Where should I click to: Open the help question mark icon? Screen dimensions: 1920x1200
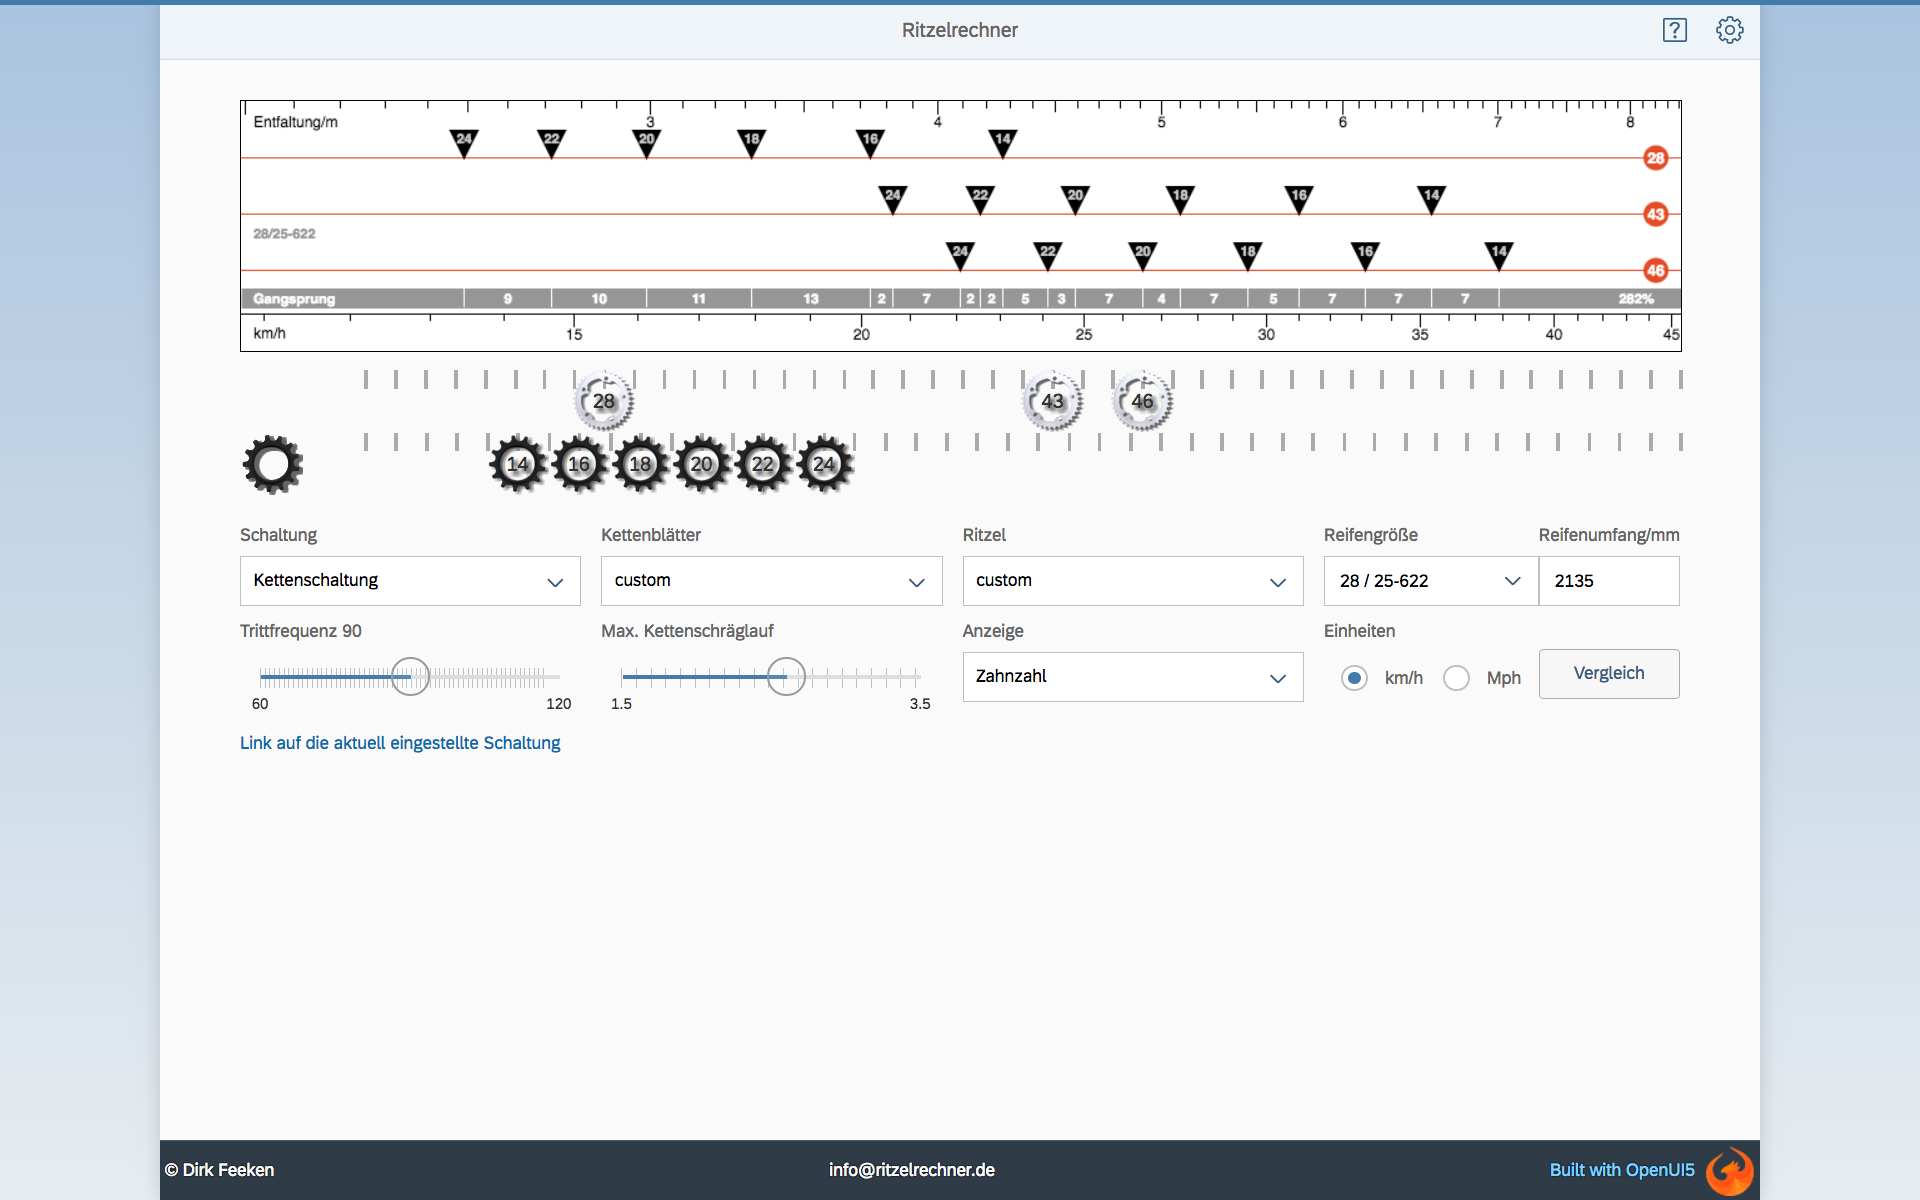(1675, 30)
